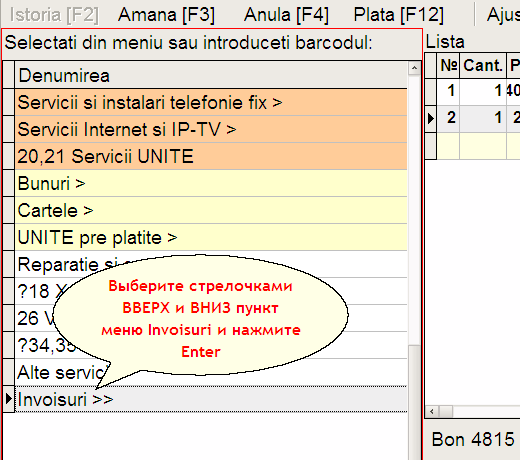This screenshot has width=520, height=460.
Task: Open the Cartele > category
Action: coord(211,210)
